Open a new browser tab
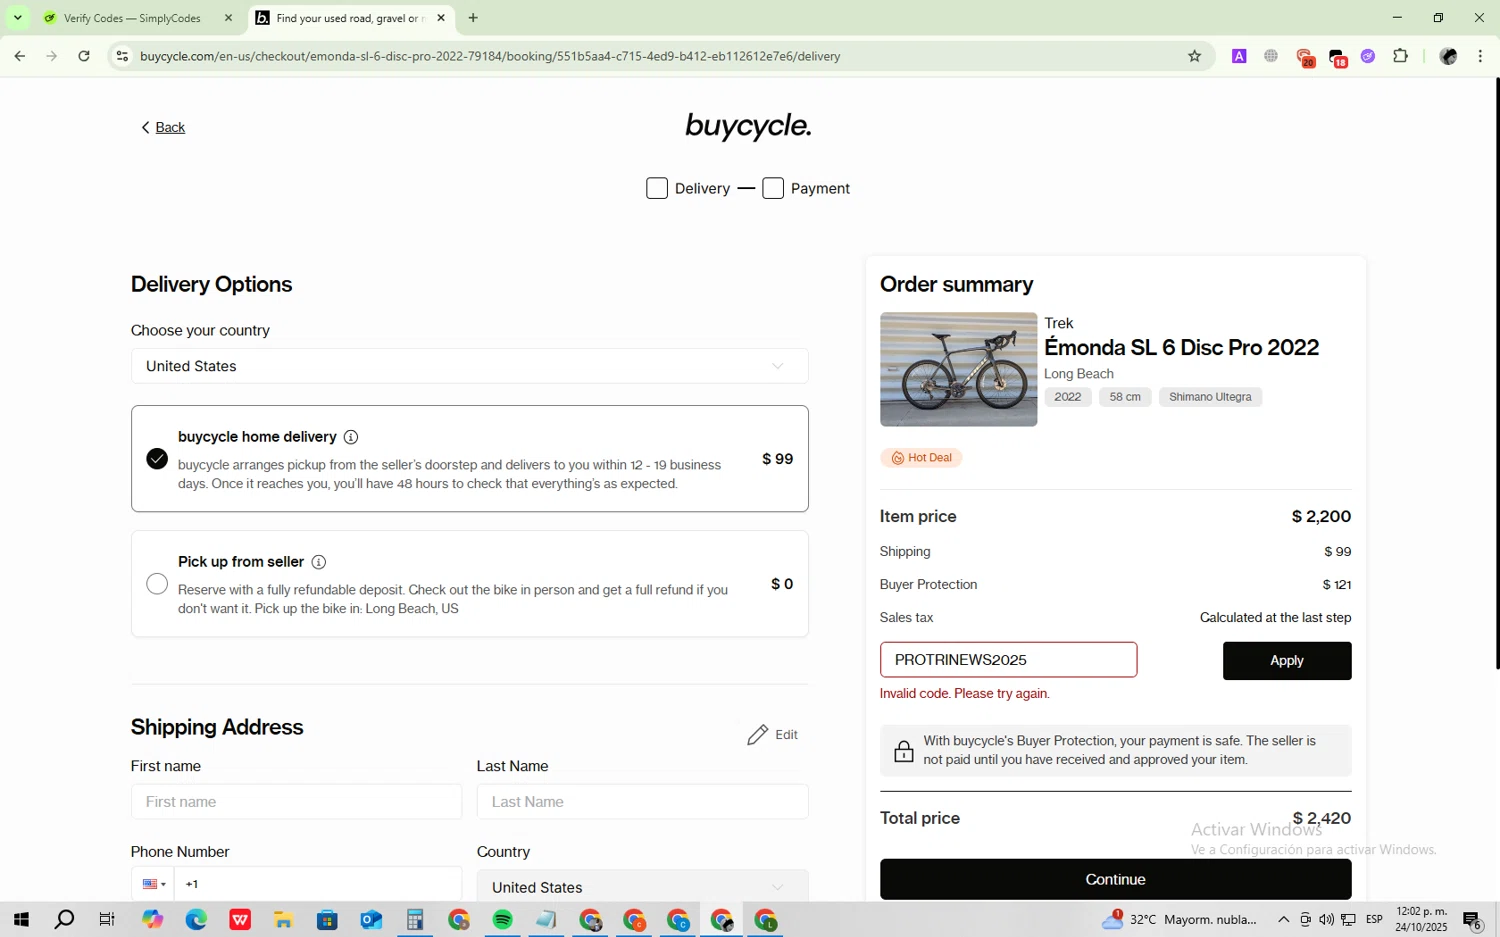 473,18
